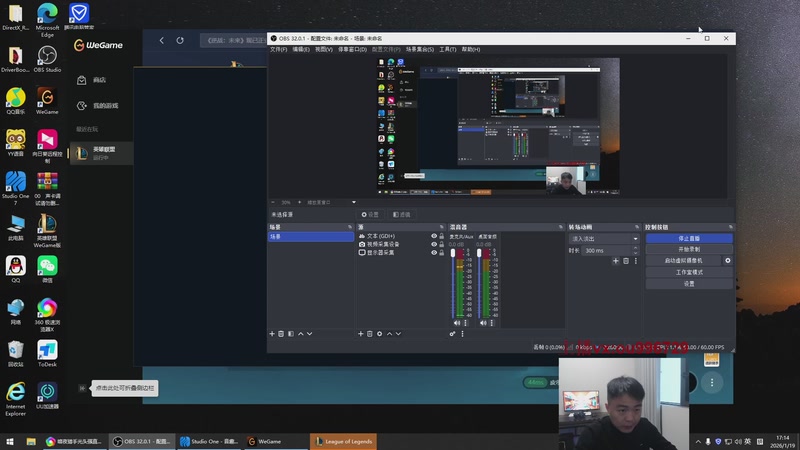Select 英雄联盟 in WeGame recent games

click(x=101, y=153)
